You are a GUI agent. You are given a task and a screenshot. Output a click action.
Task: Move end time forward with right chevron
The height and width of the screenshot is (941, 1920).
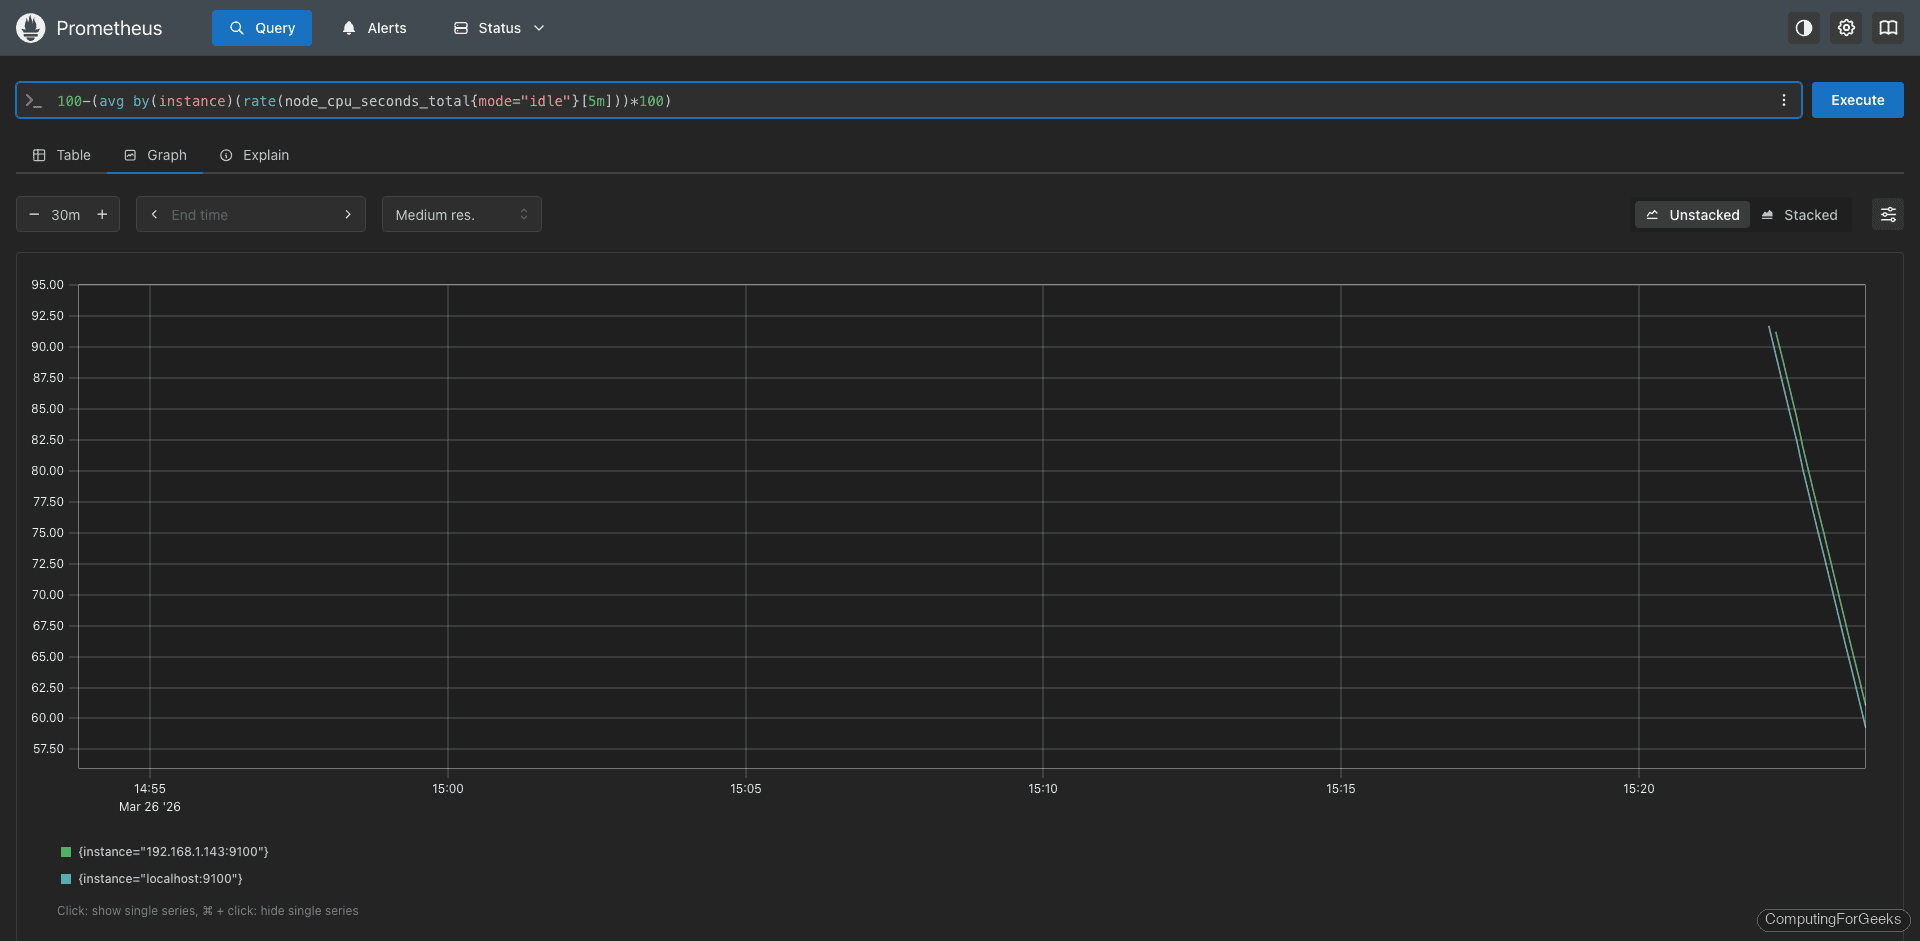point(348,214)
